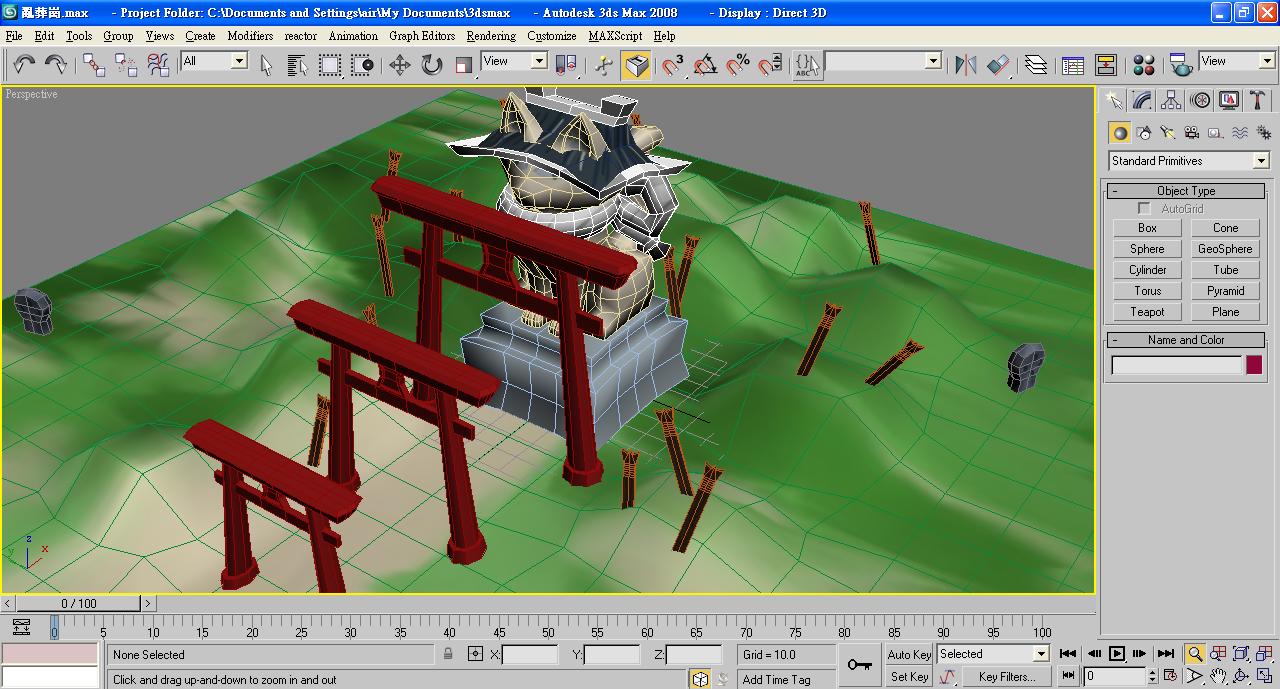The image size is (1280, 689).
Task: Activate the Select and Rotate tool
Action: click(431, 65)
